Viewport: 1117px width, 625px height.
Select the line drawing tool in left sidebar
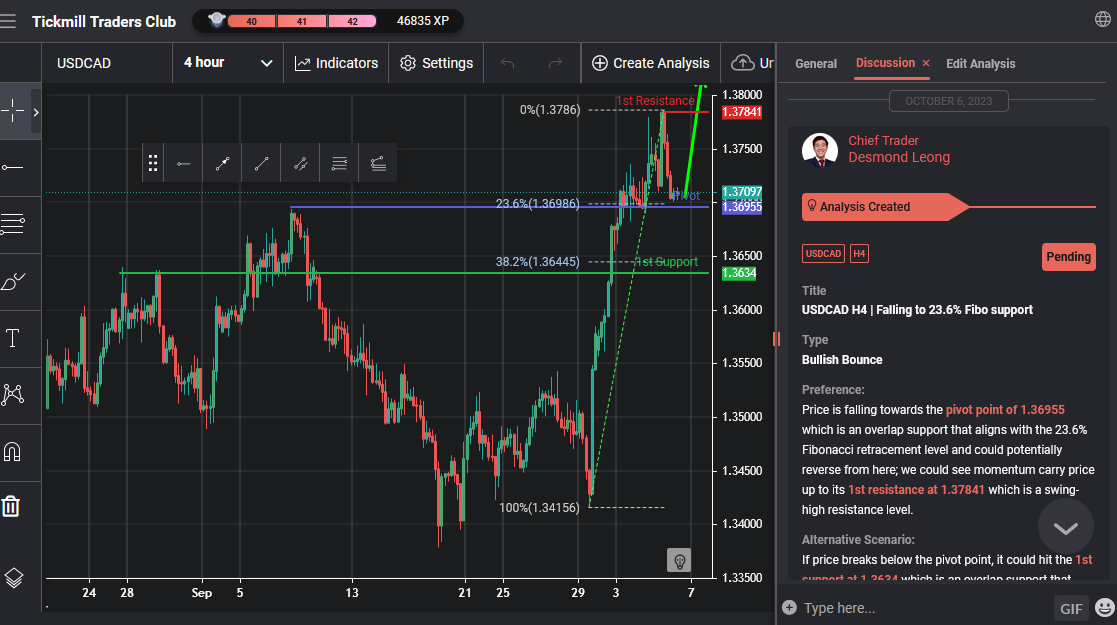[13, 167]
